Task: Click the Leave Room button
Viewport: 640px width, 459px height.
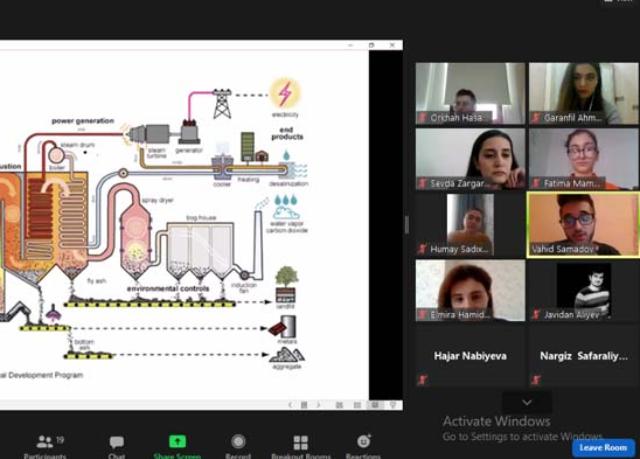Action: 603,448
